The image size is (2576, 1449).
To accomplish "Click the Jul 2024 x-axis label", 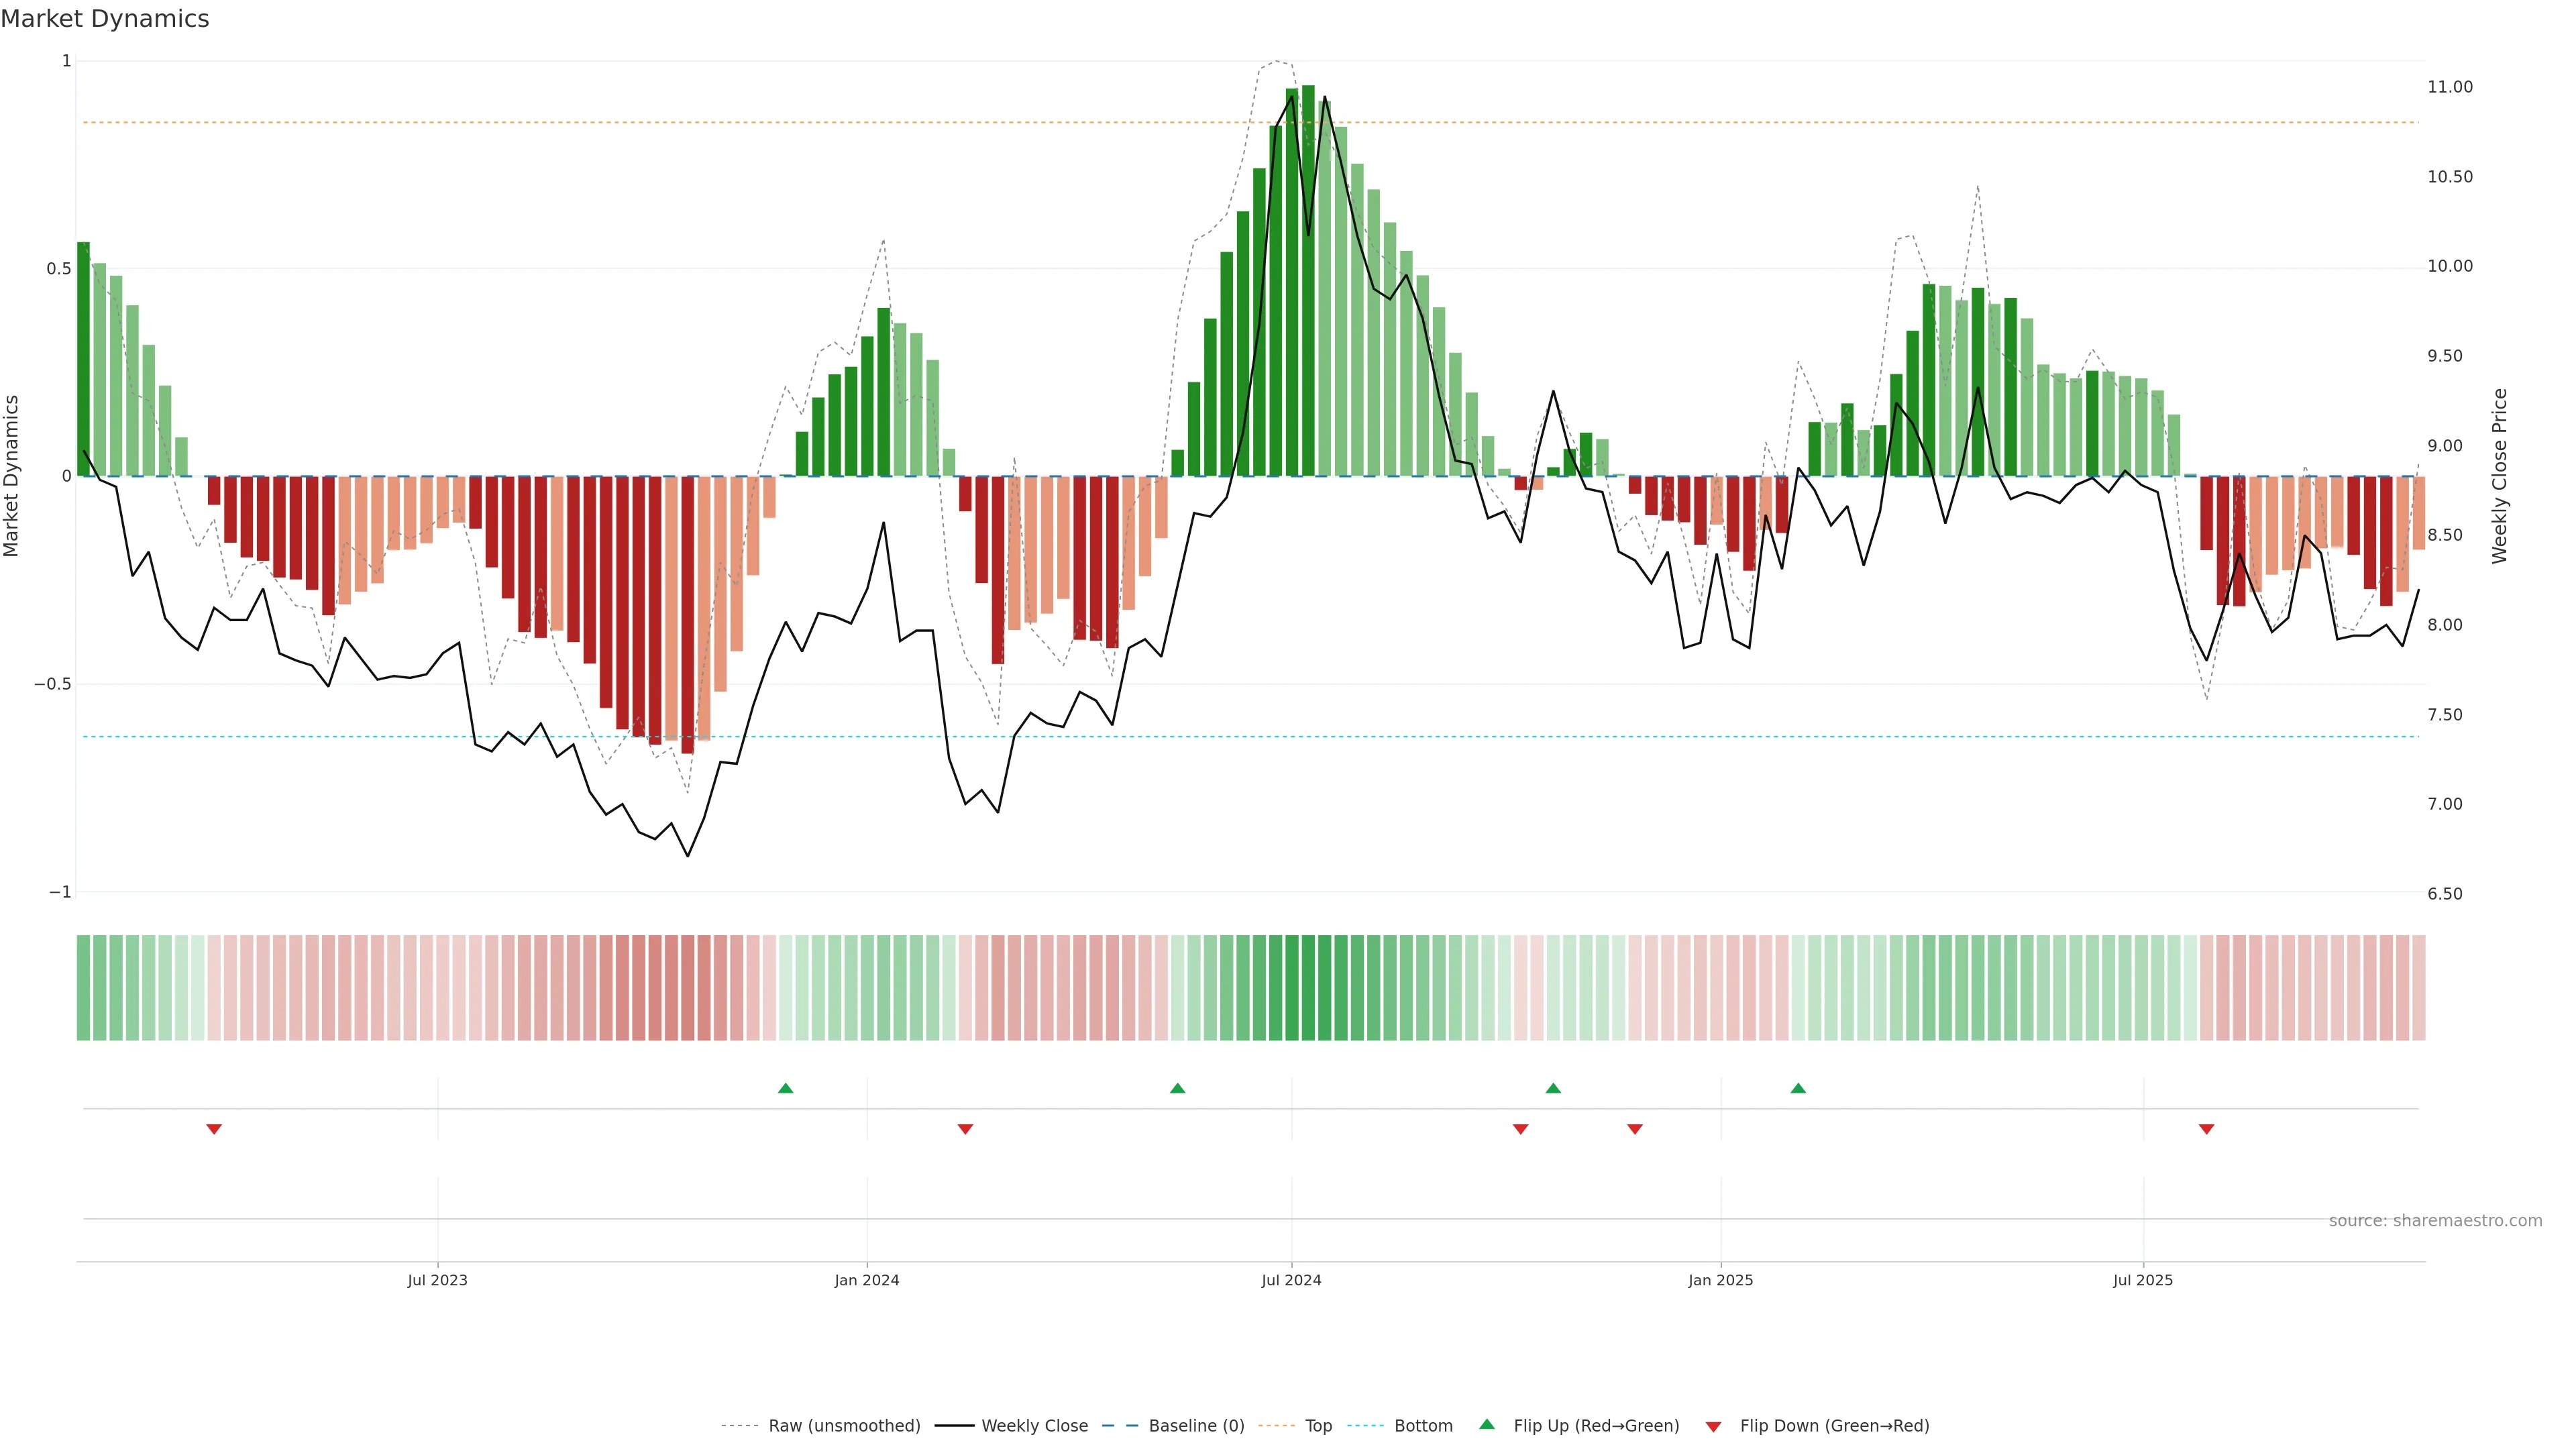I will (x=1291, y=1280).
